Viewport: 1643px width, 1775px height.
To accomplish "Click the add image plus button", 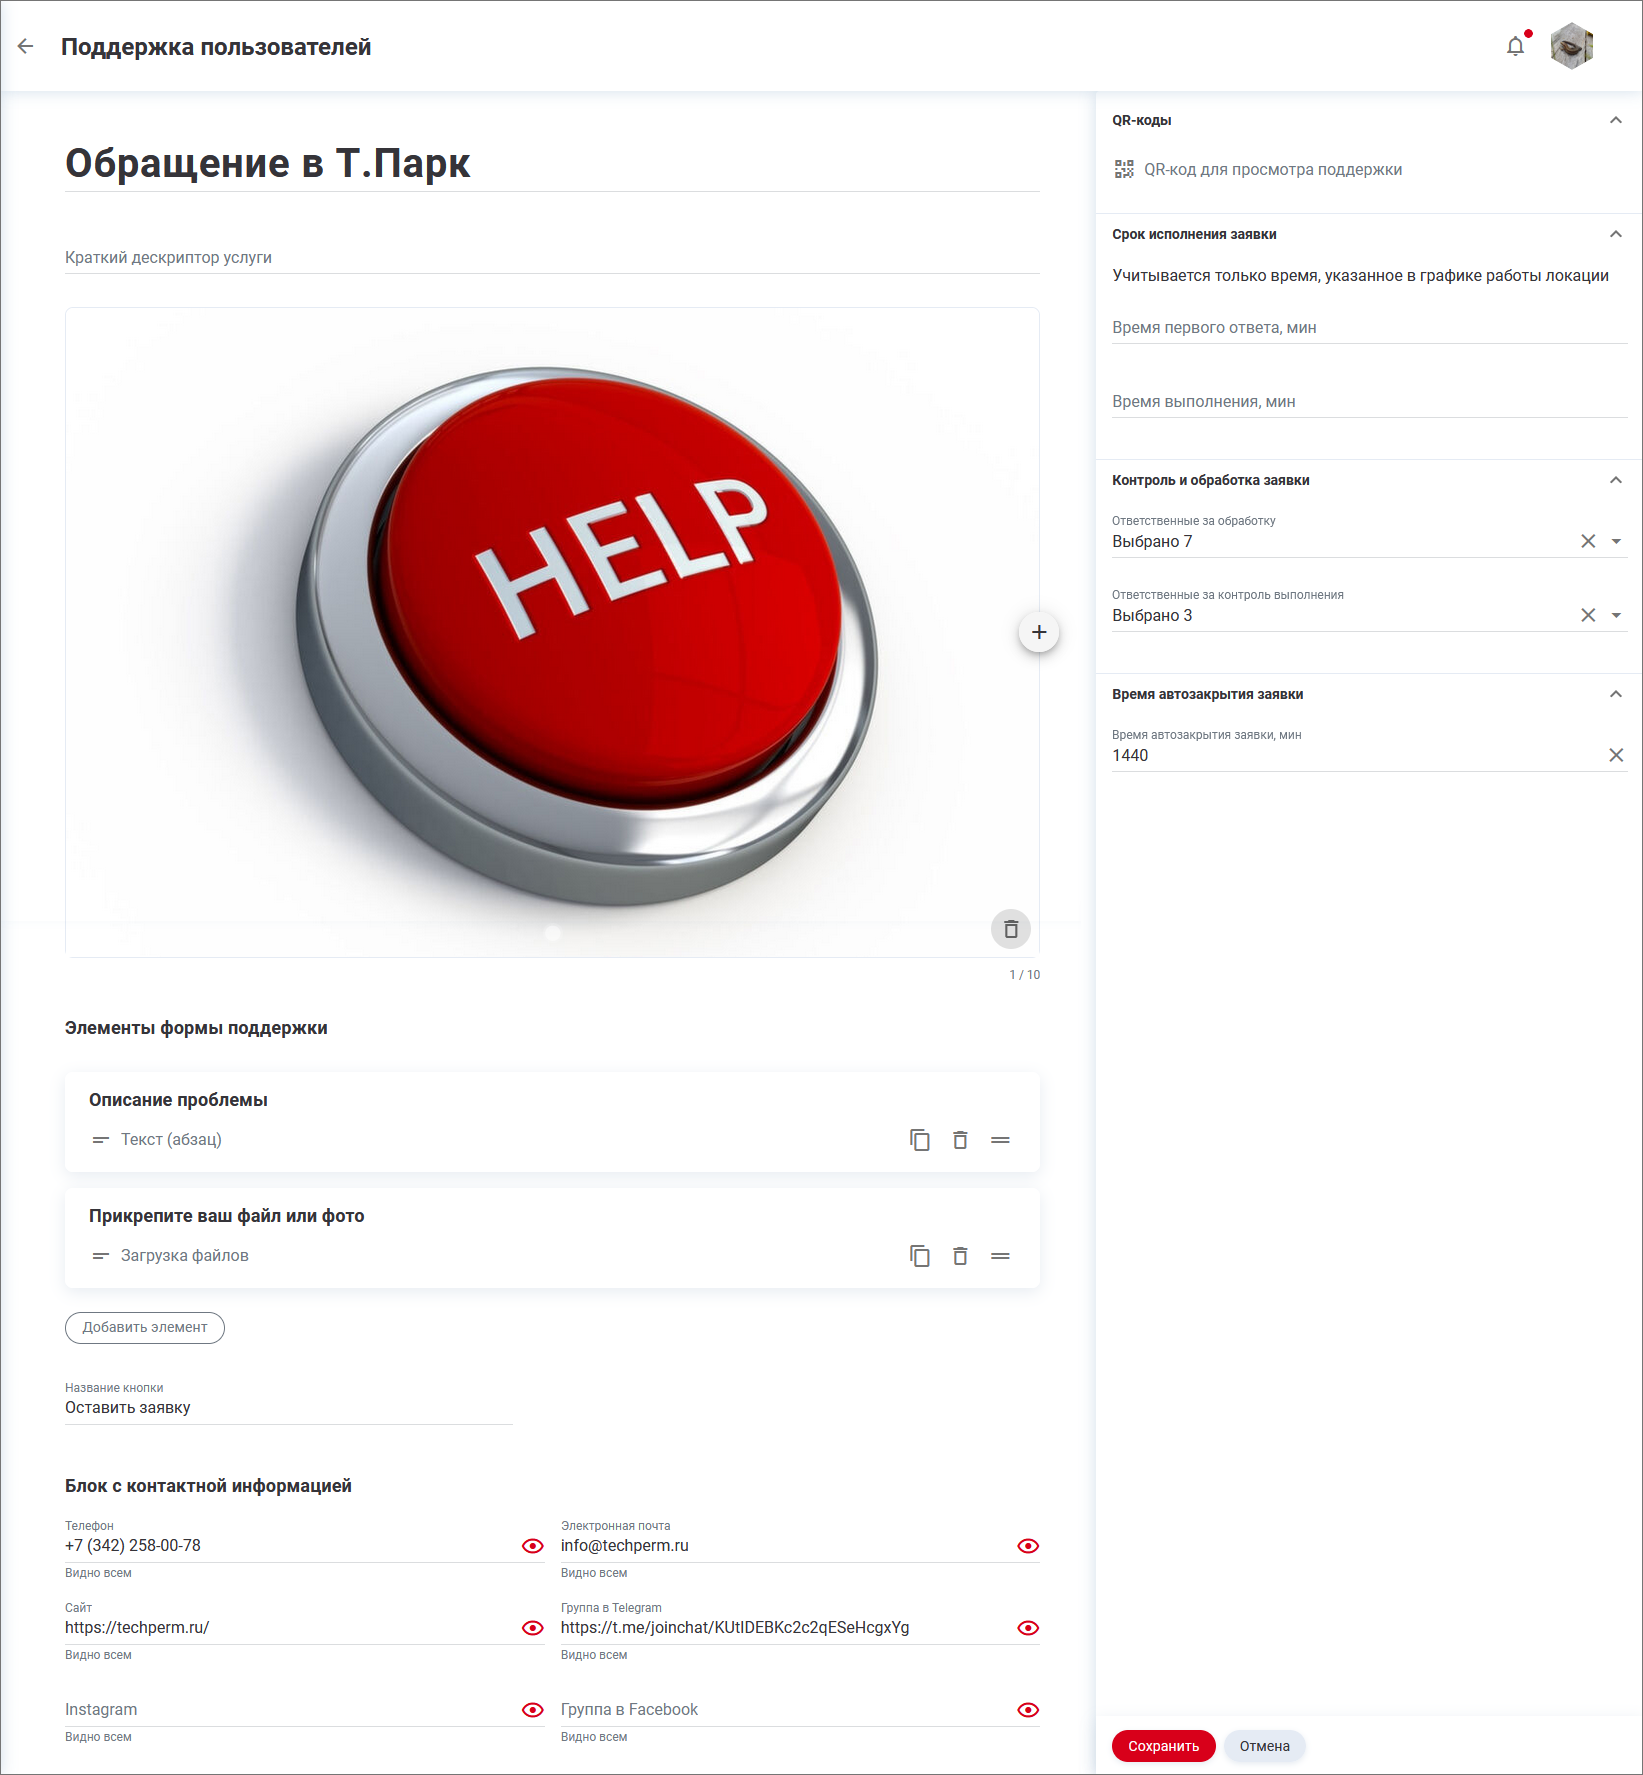I will (x=1038, y=632).
